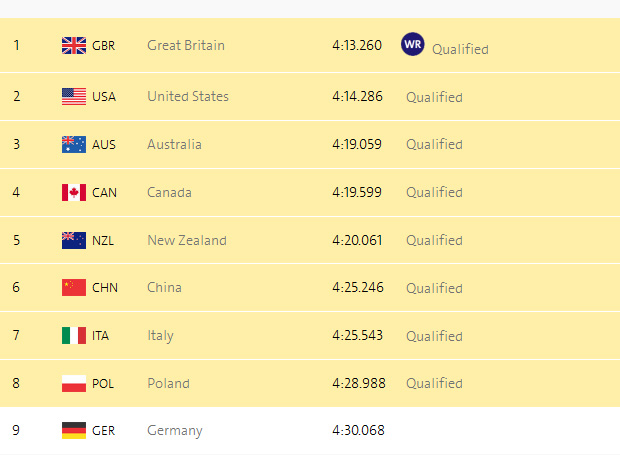Click Germany's time 4:30.068

[x=358, y=431]
